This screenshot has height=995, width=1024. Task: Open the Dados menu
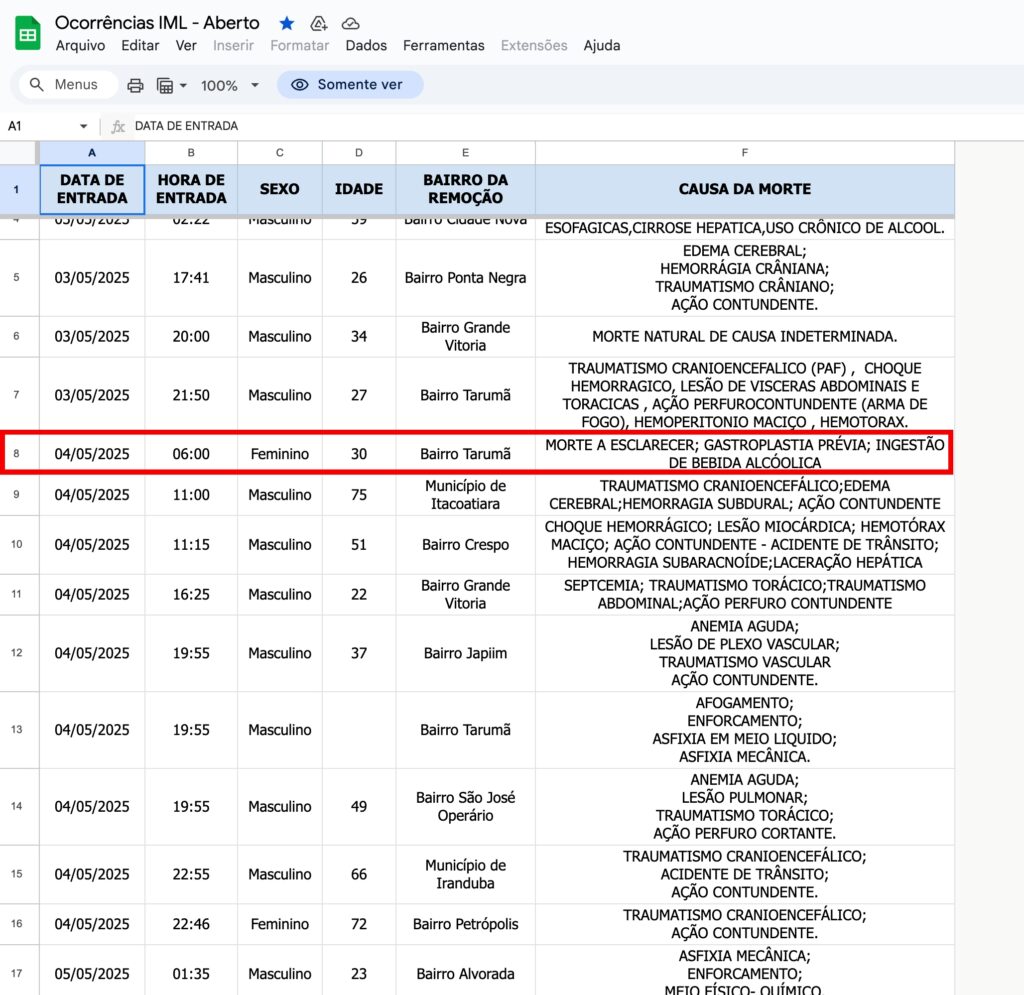coord(366,45)
